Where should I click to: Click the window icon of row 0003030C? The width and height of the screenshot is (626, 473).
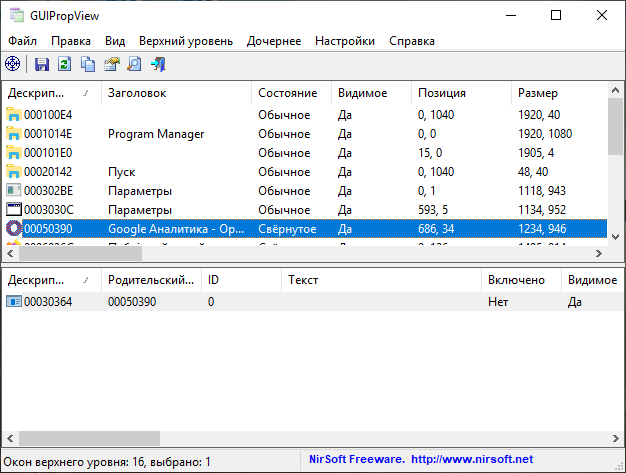(x=14, y=210)
